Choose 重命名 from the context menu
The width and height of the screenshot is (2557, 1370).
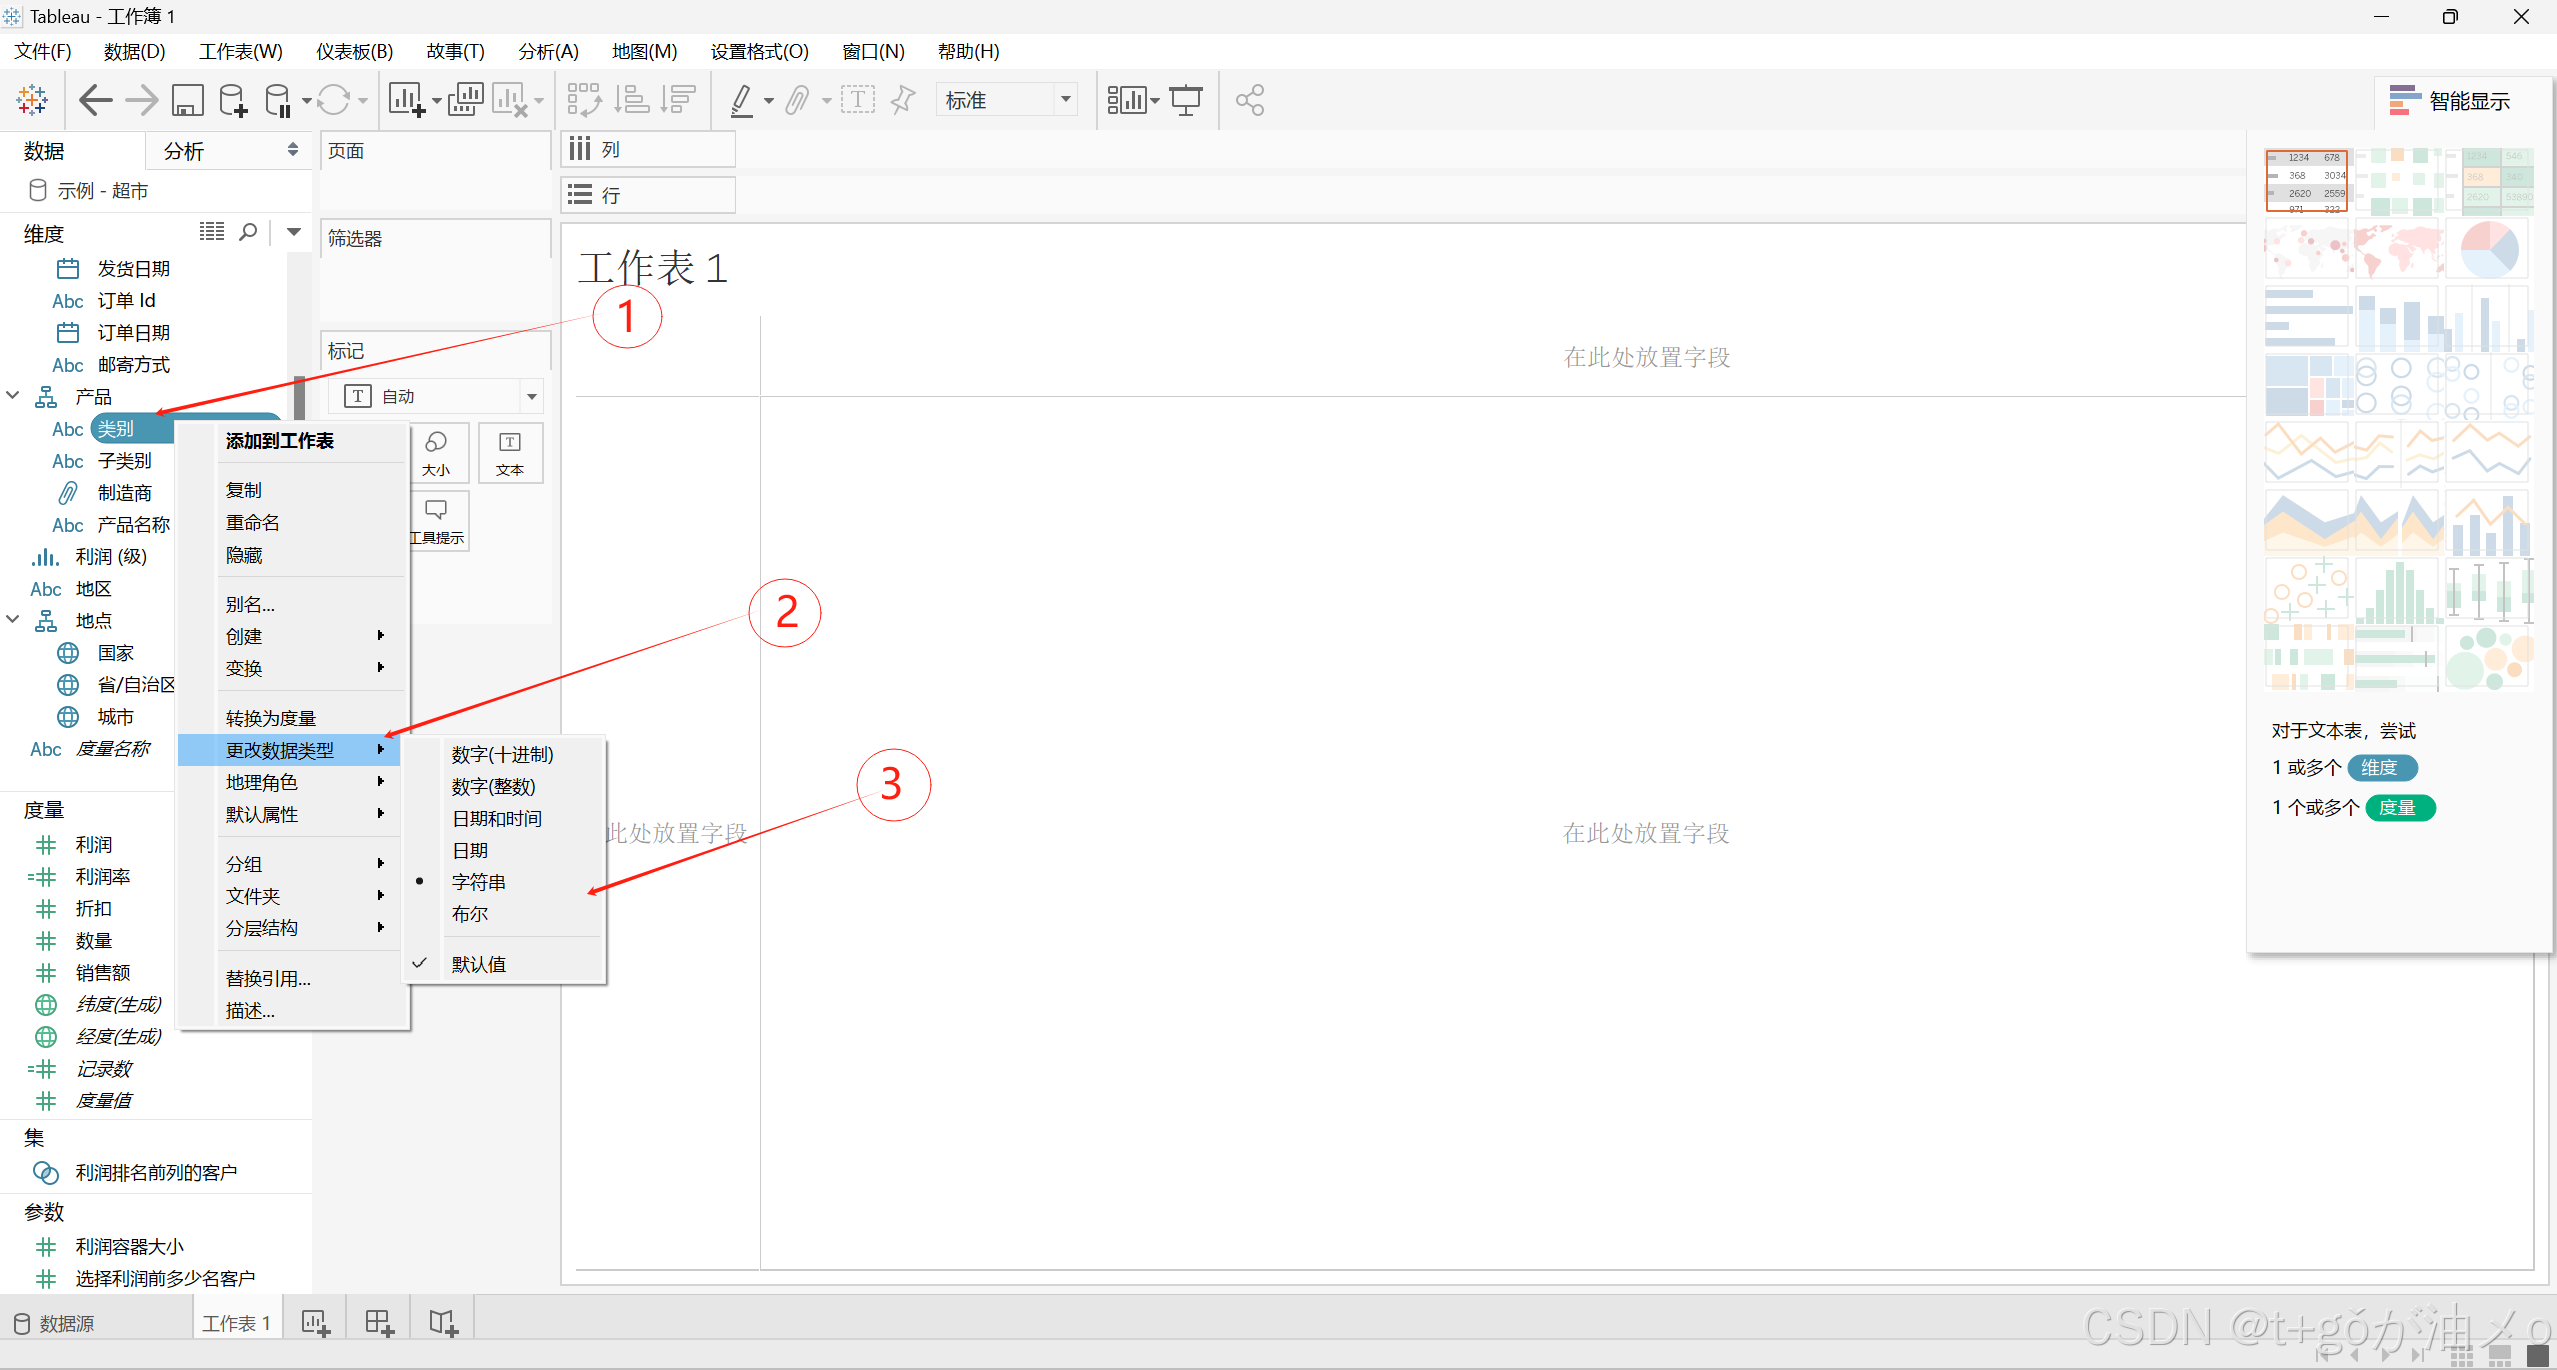(x=252, y=522)
